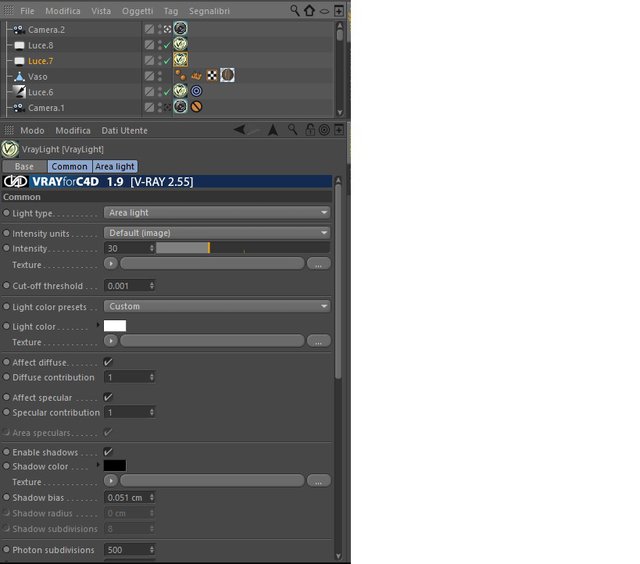Click the Shadow bias value field

pyautogui.click(x=127, y=497)
